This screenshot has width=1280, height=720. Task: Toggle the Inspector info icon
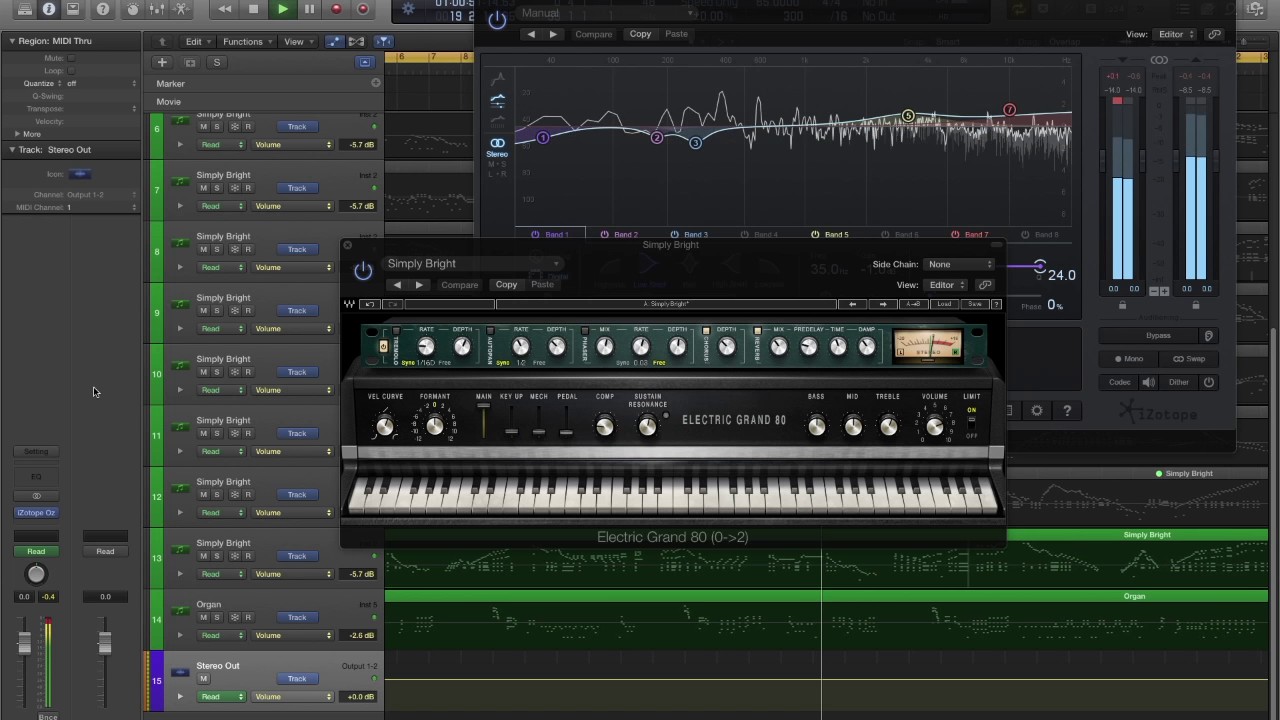pos(47,9)
